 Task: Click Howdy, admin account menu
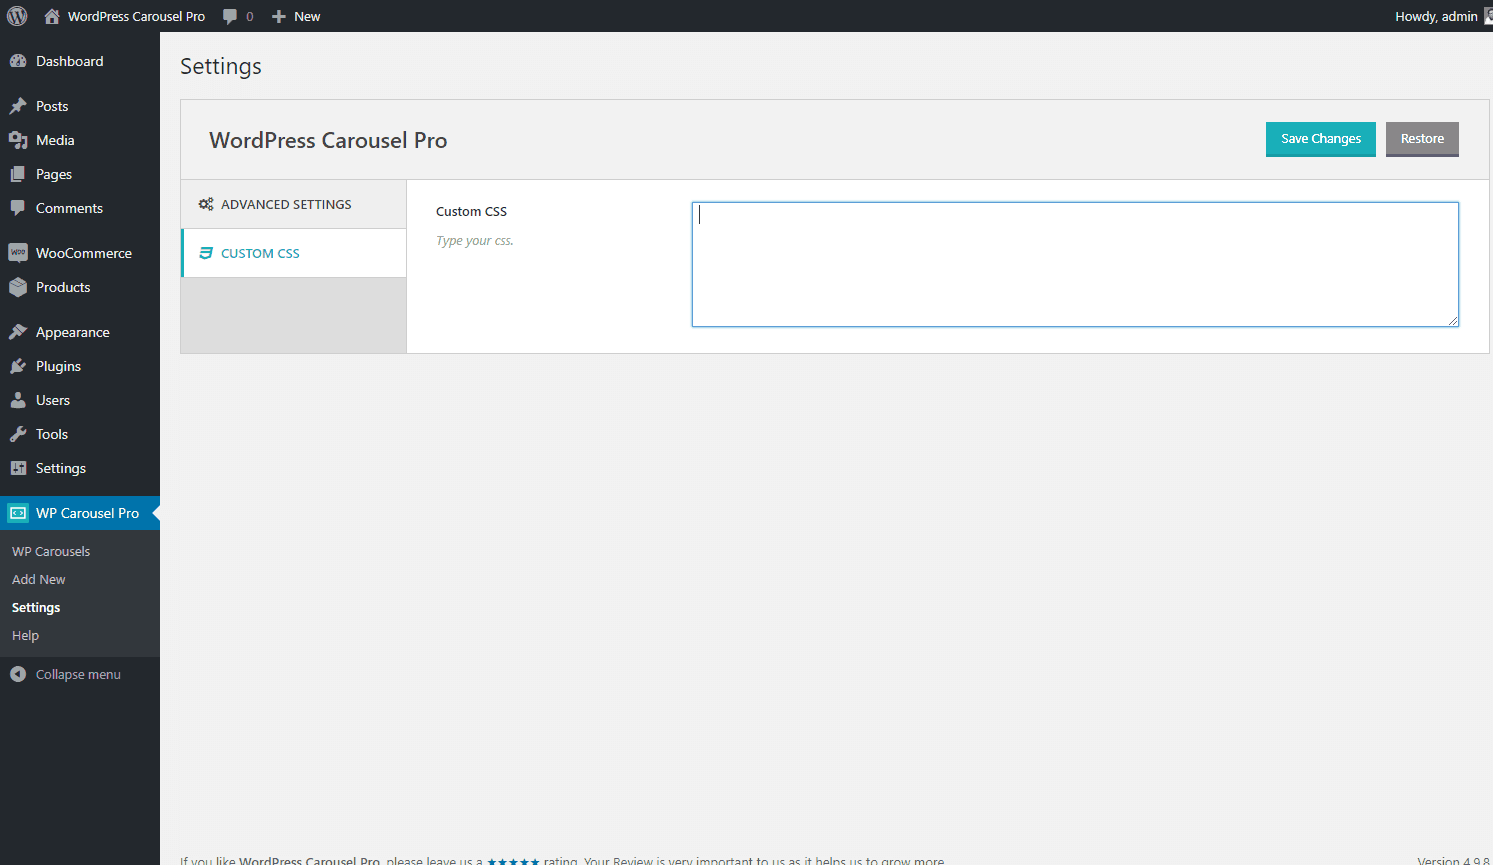tap(1436, 16)
